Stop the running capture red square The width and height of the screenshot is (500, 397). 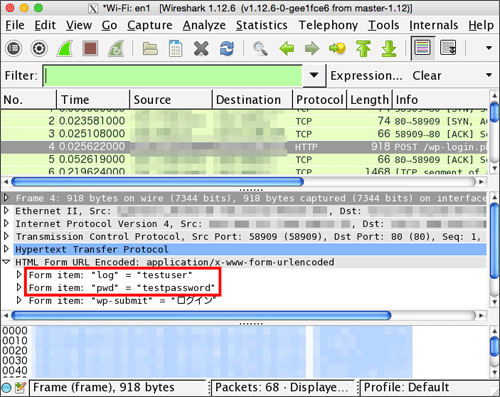coord(90,49)
